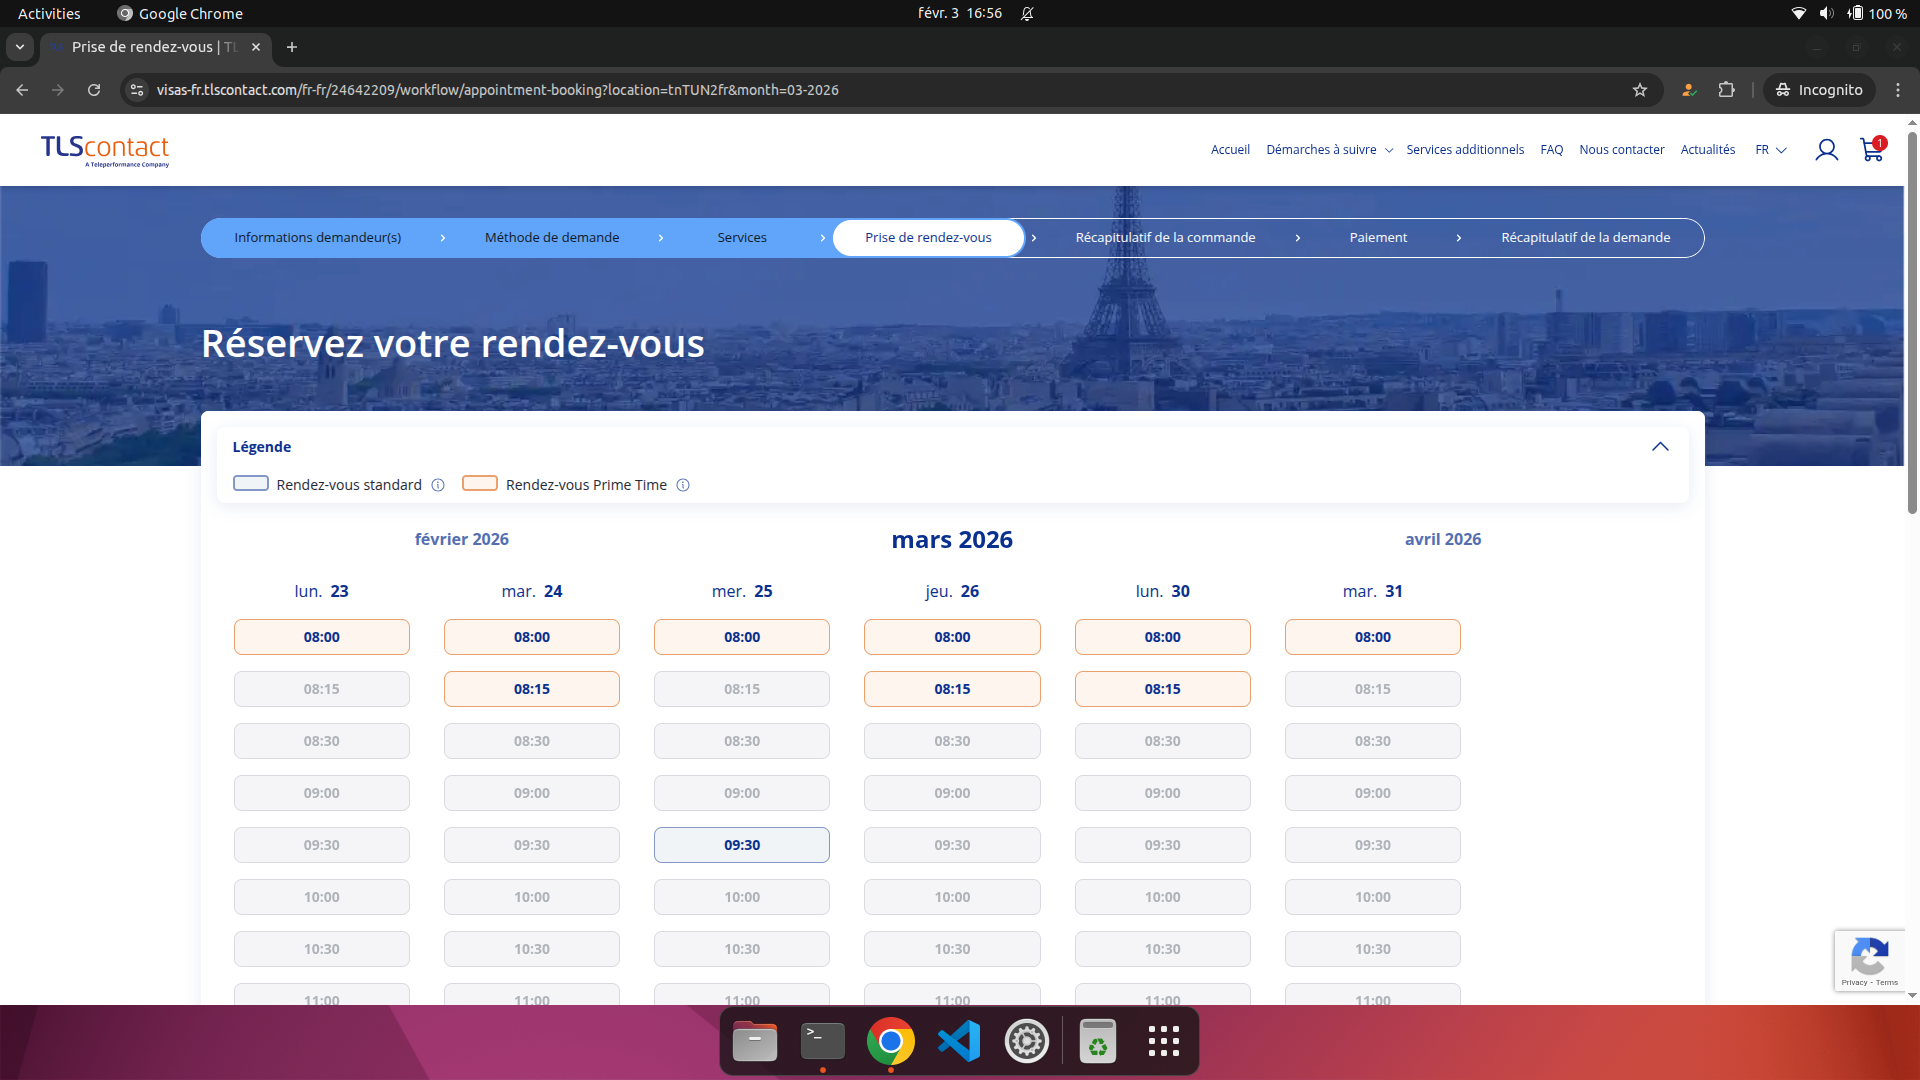The height and width of the screenshot is (1080, 1920).
Task: Collapse the Légende section
Action: click(x=1661, y=447)
